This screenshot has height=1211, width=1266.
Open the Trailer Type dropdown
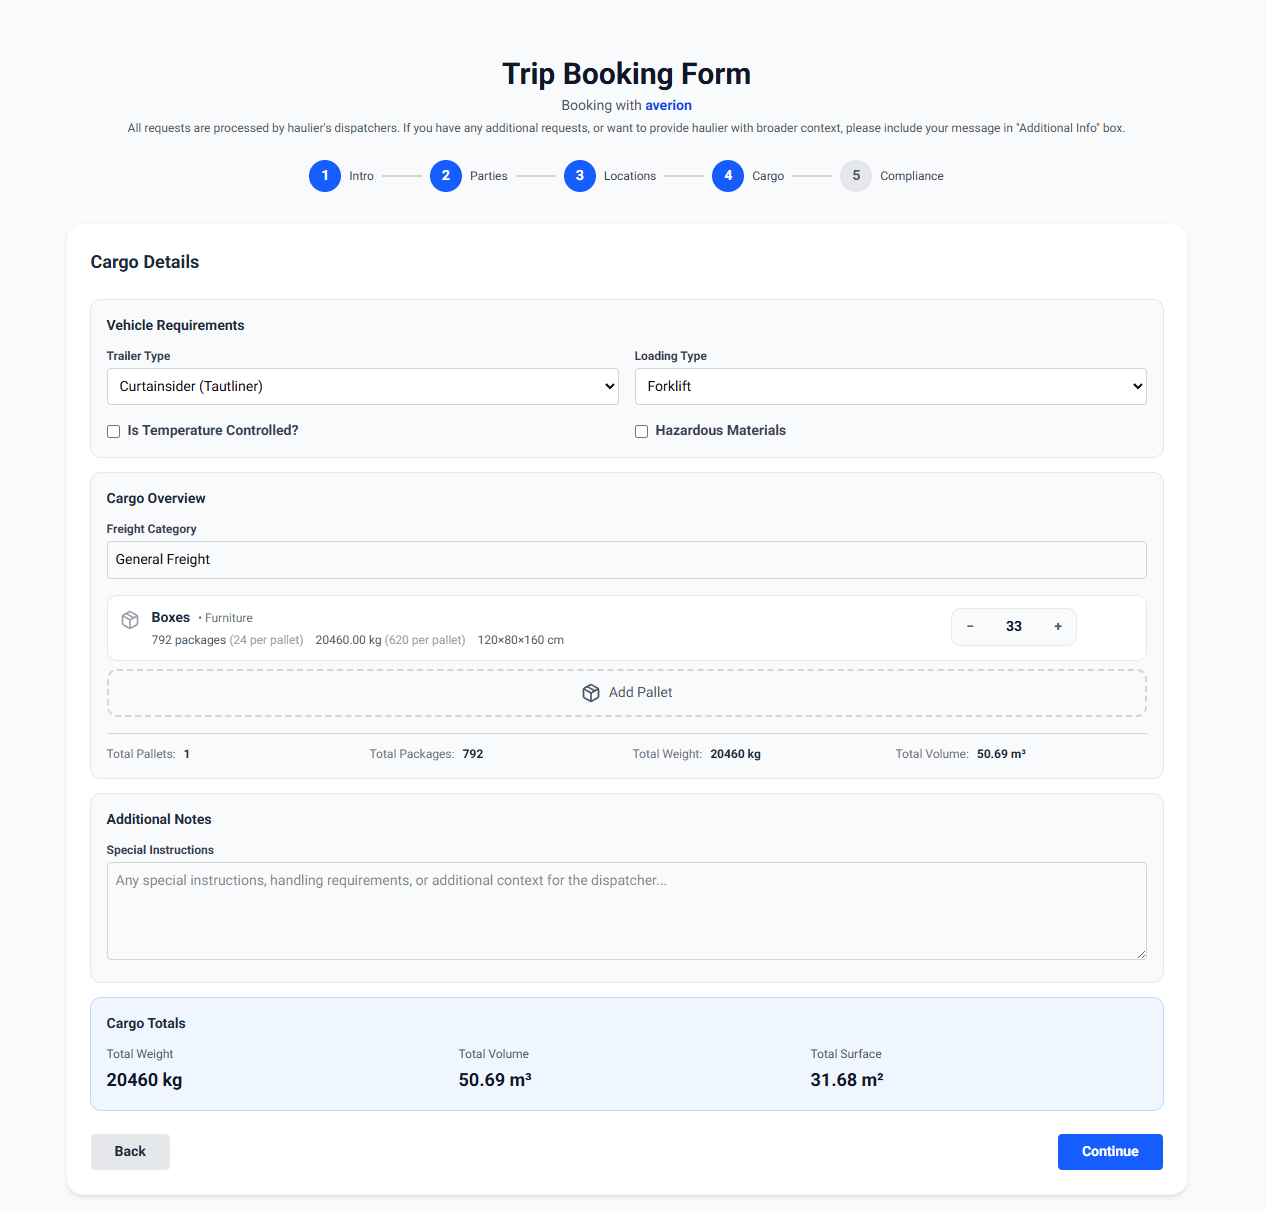[362, 386]
